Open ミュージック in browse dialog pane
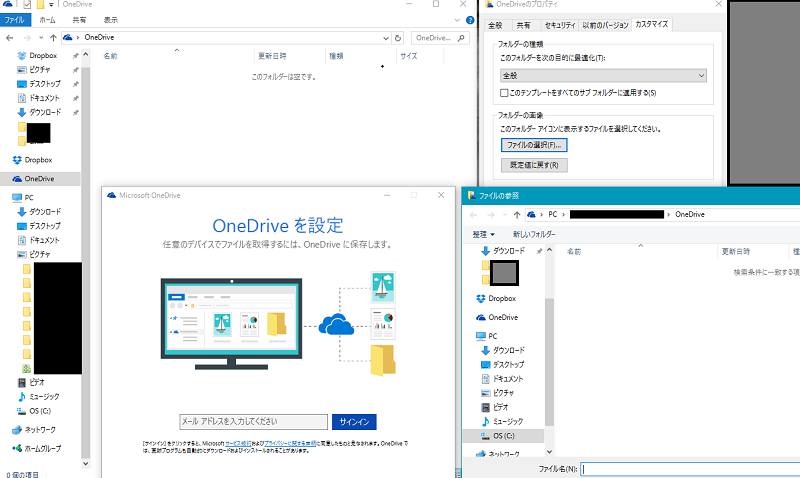This screenshot has width=800, height=478. [x=508, y=421]
